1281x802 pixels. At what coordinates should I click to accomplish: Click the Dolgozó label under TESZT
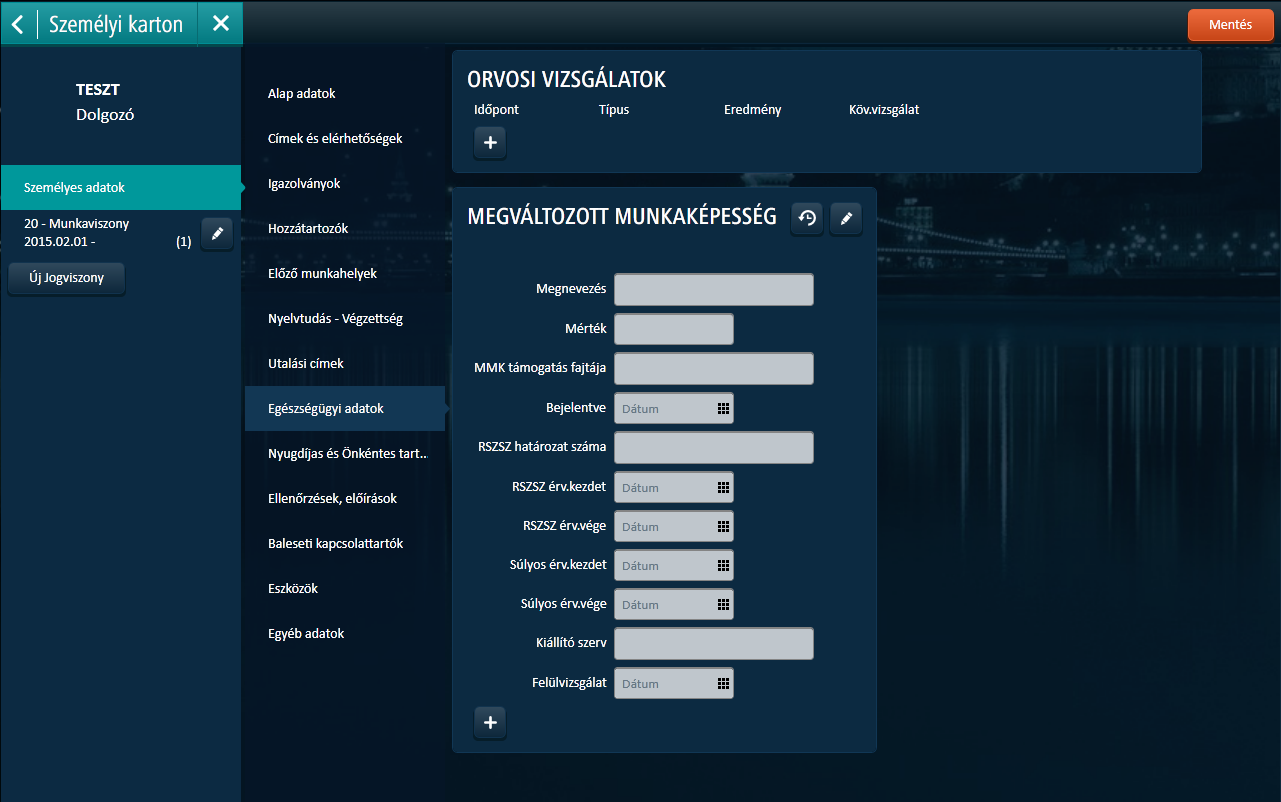105,114
